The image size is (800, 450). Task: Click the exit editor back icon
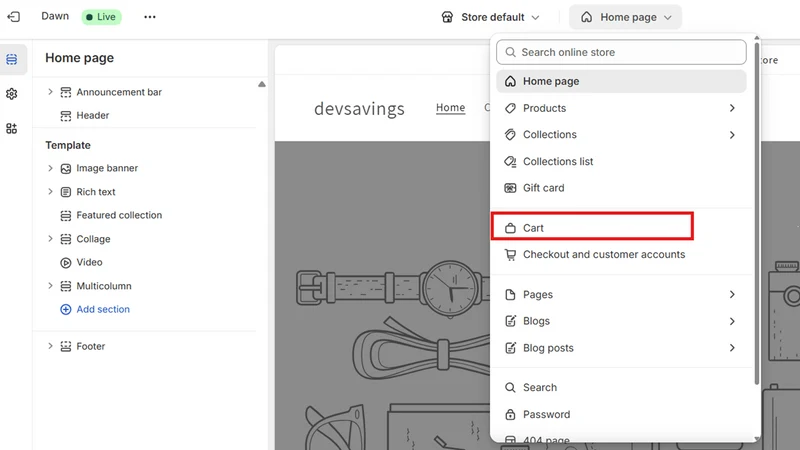14,17
